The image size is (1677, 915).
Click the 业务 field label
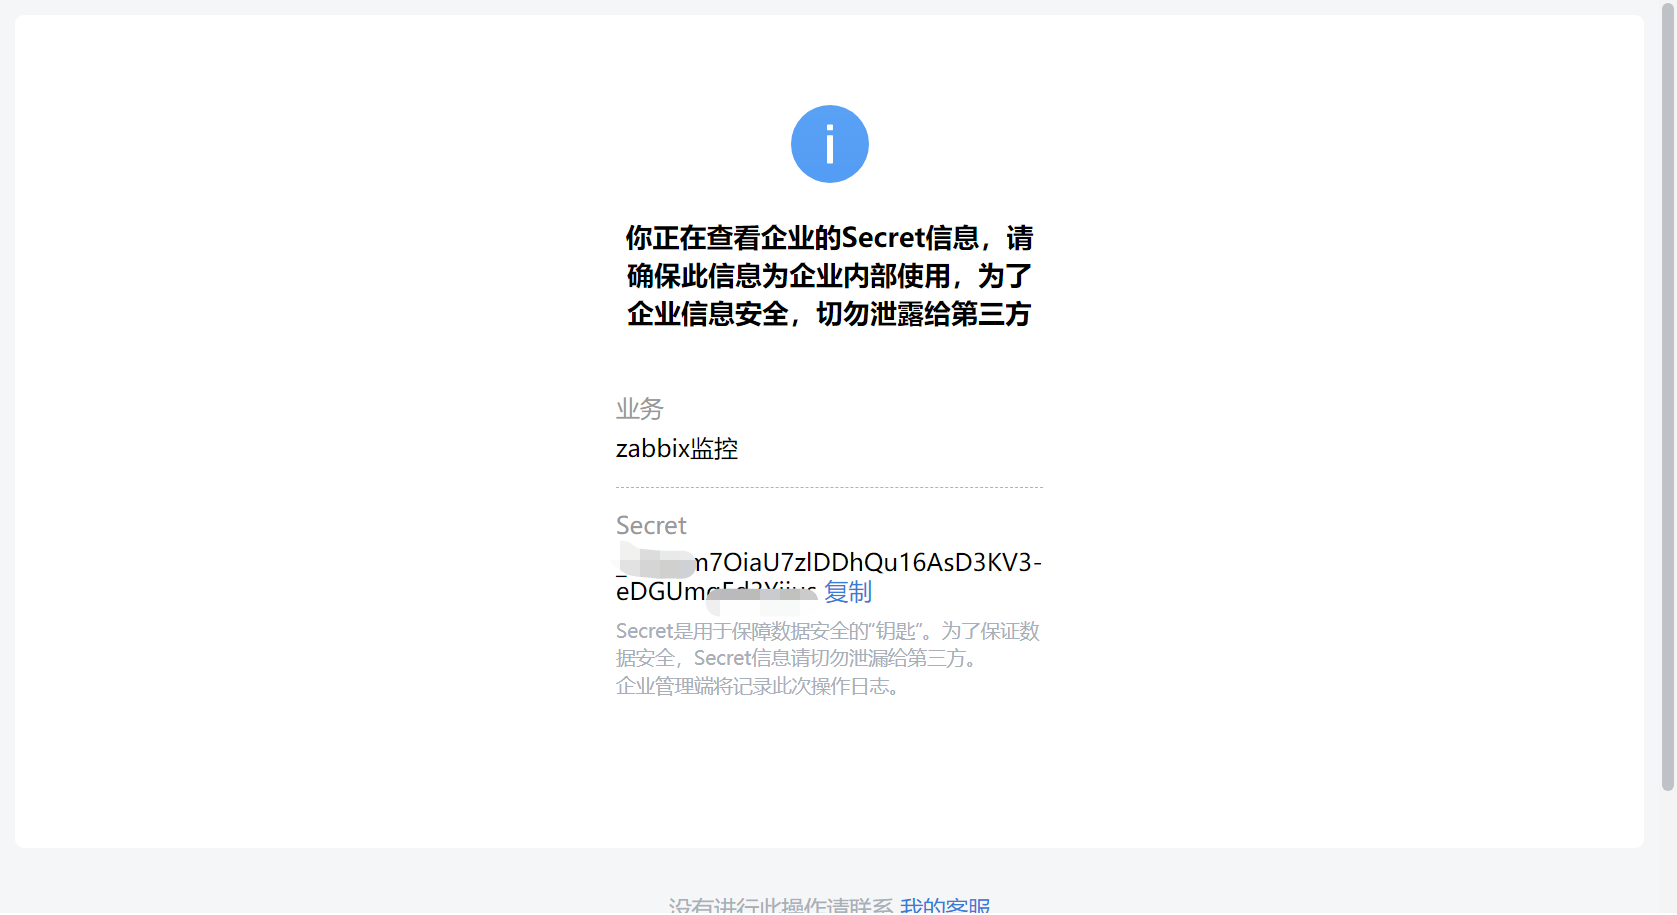pyautogui.click(x=639, y=408)
